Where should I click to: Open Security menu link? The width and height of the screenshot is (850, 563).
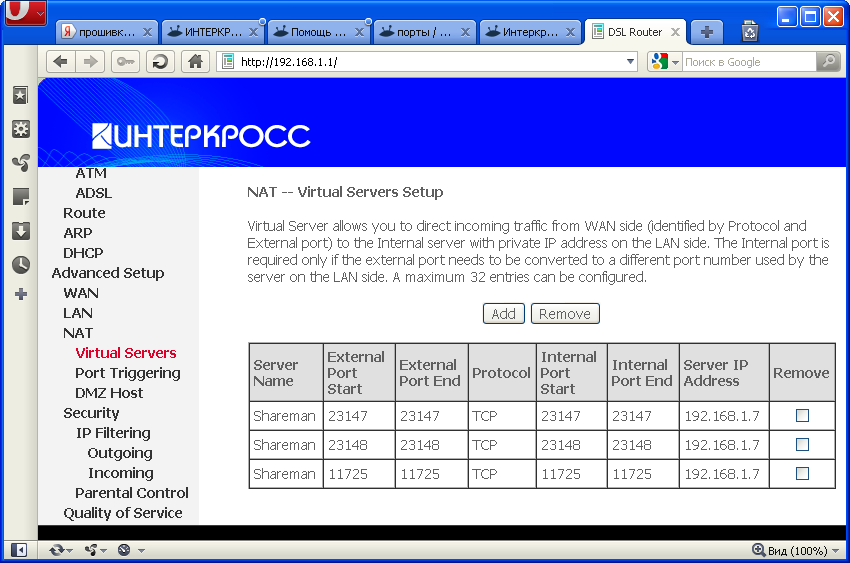[91, 413]
